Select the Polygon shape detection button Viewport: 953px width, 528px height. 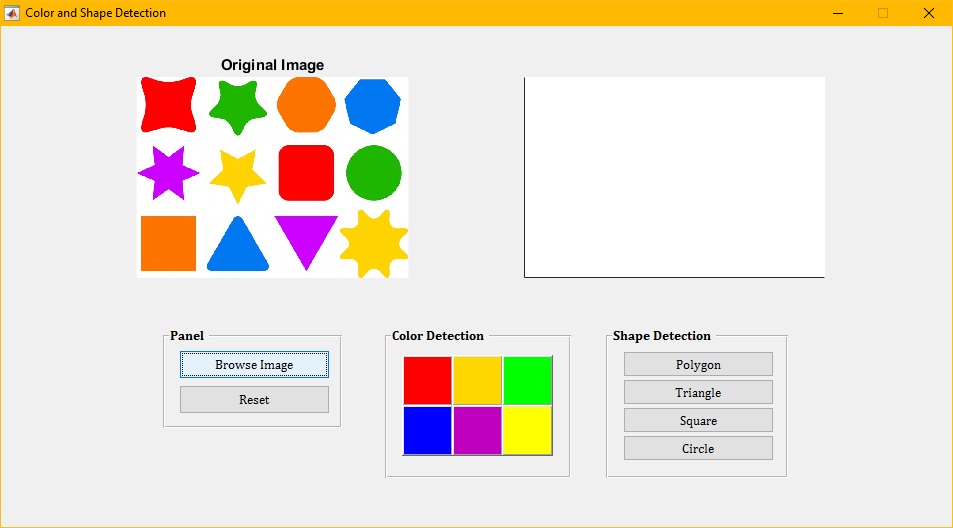tap(698, 365)
